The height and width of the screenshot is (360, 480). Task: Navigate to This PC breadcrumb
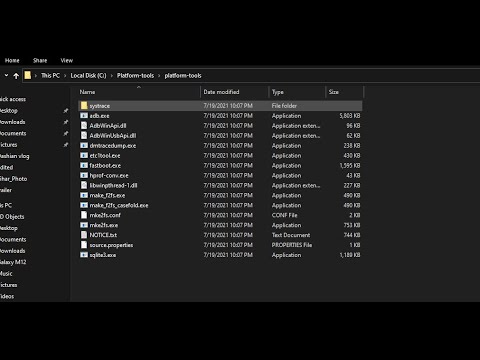[x=50, y=76]
